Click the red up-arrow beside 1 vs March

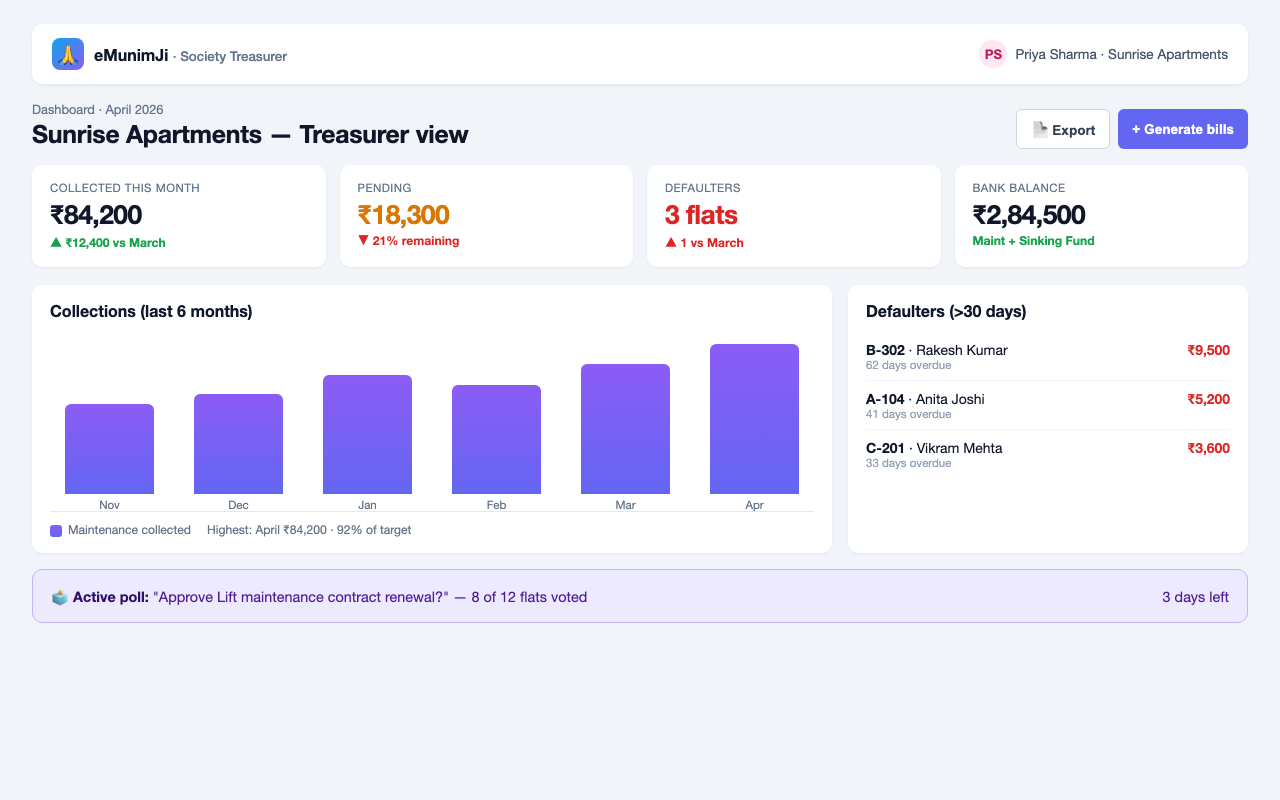pos(671,242)
